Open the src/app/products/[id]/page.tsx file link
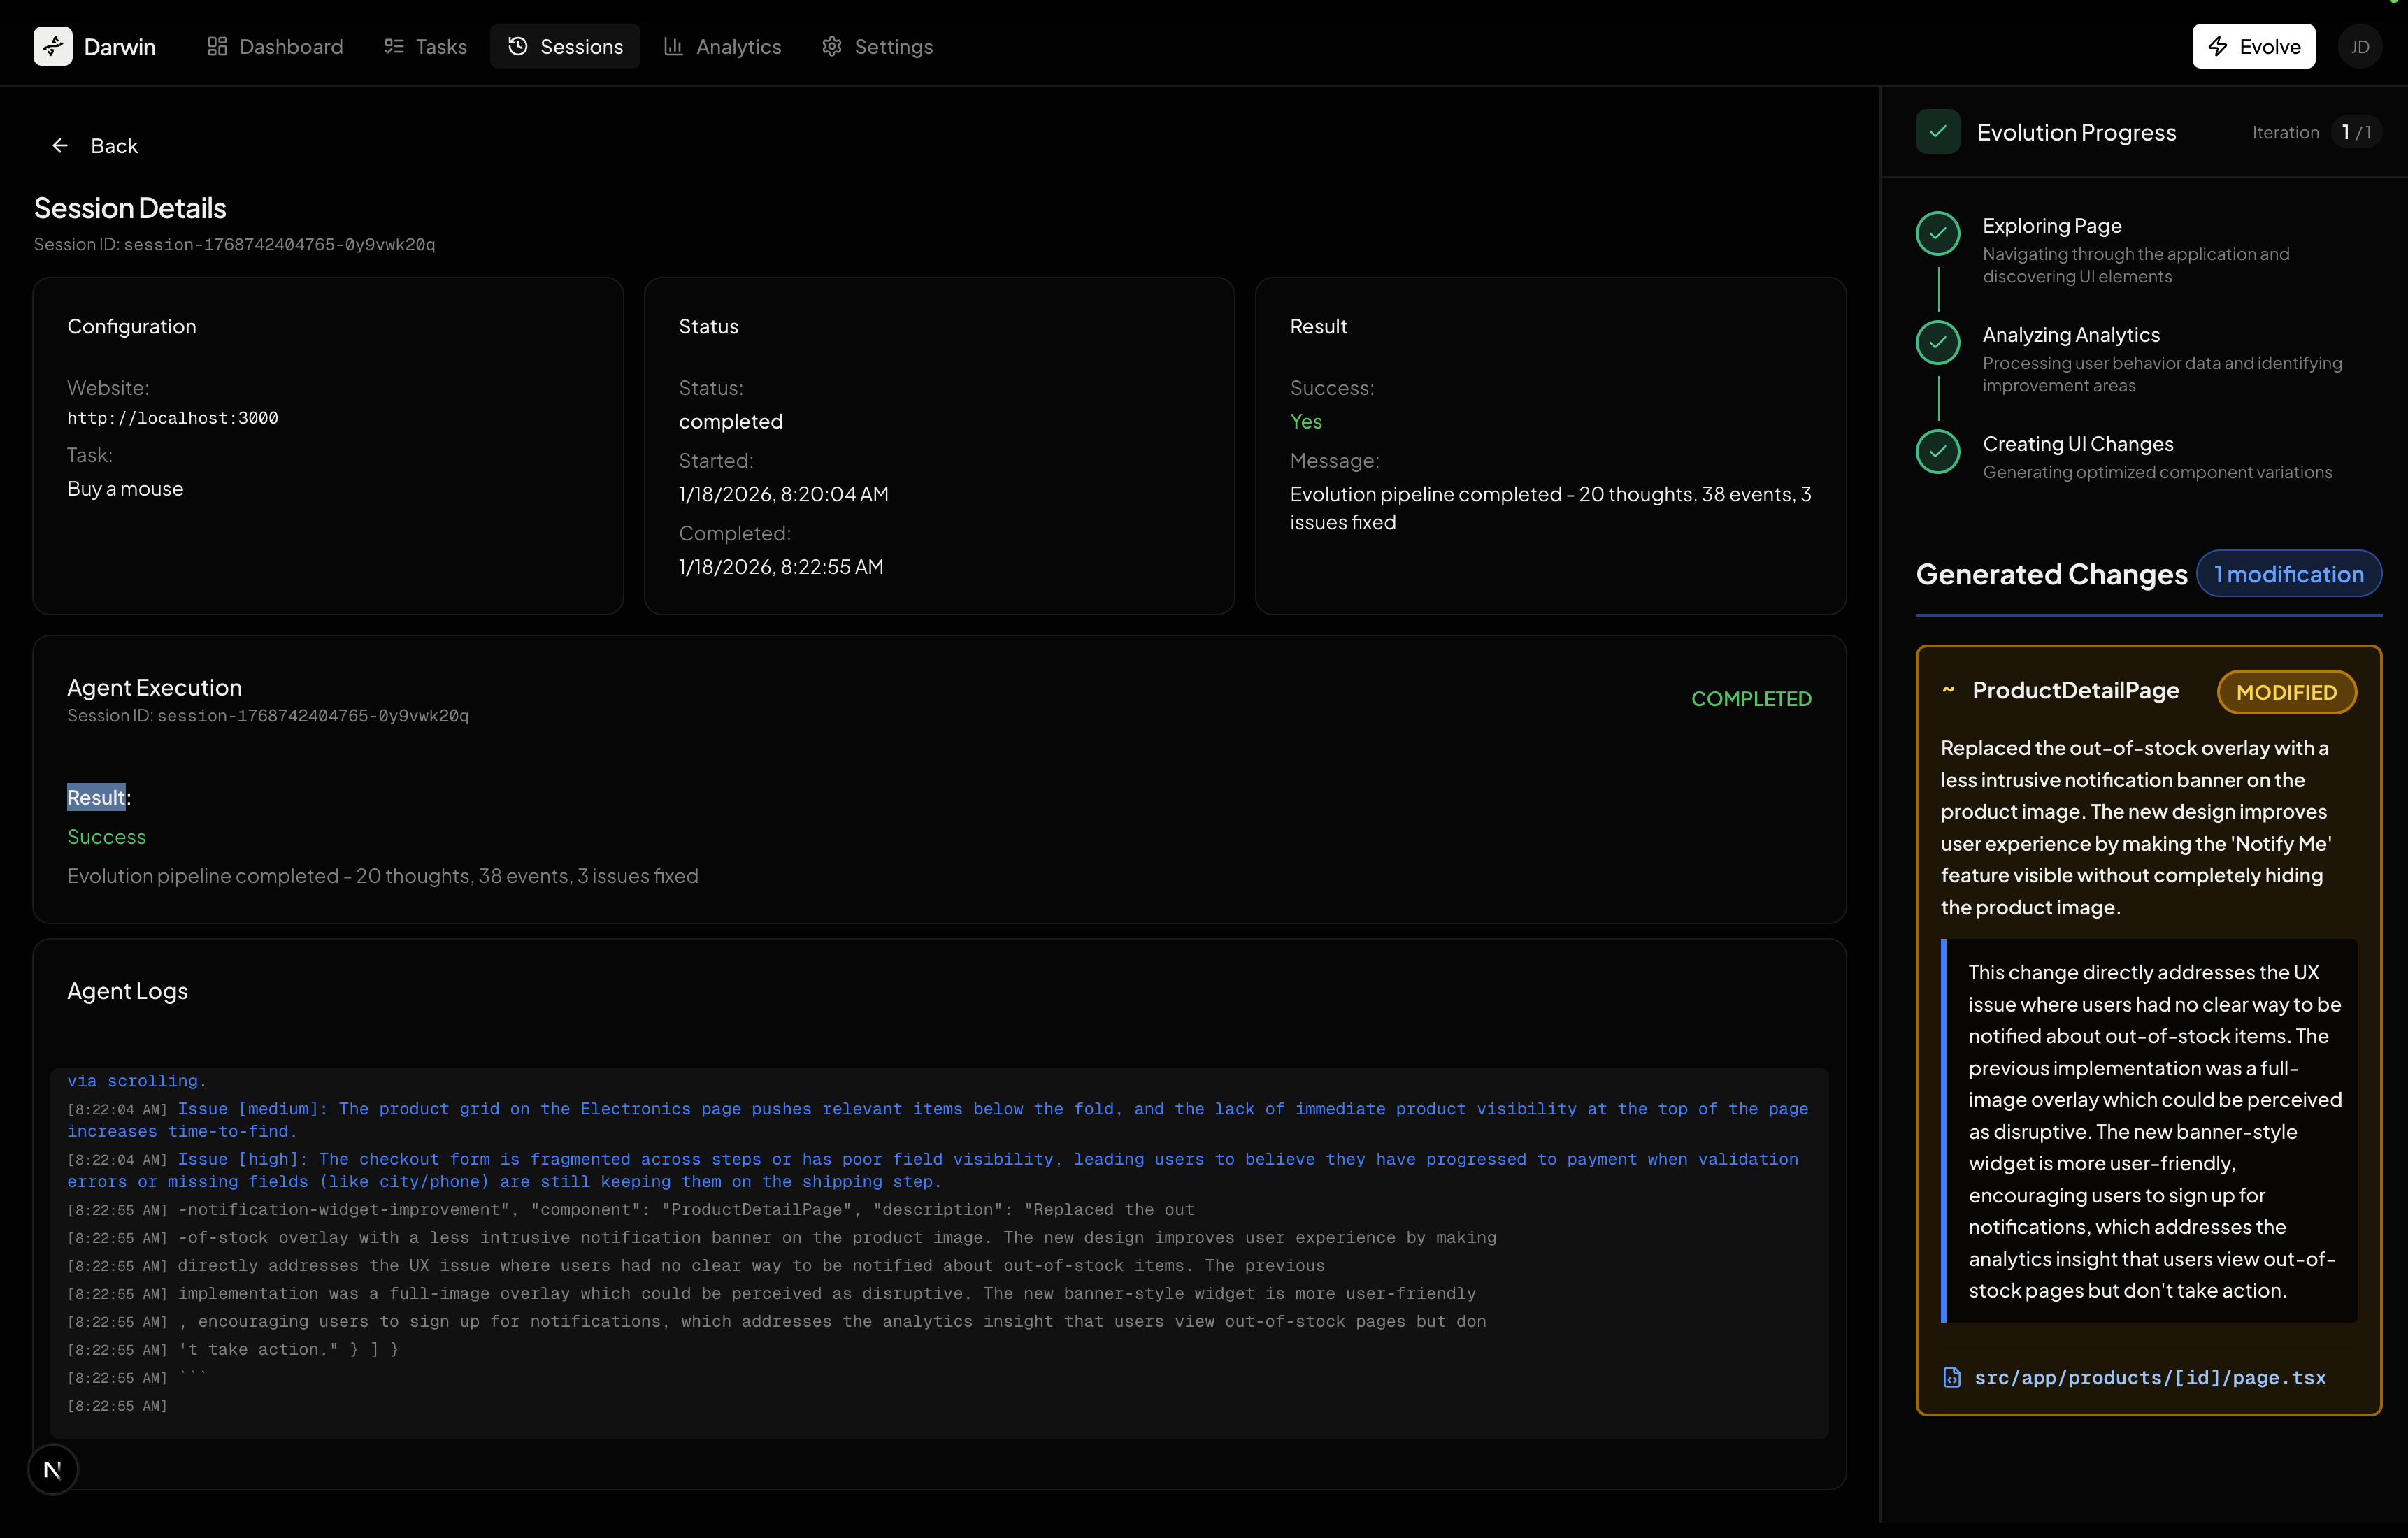This screenshot has height=1538, width=2408. pos(2149,1377)
